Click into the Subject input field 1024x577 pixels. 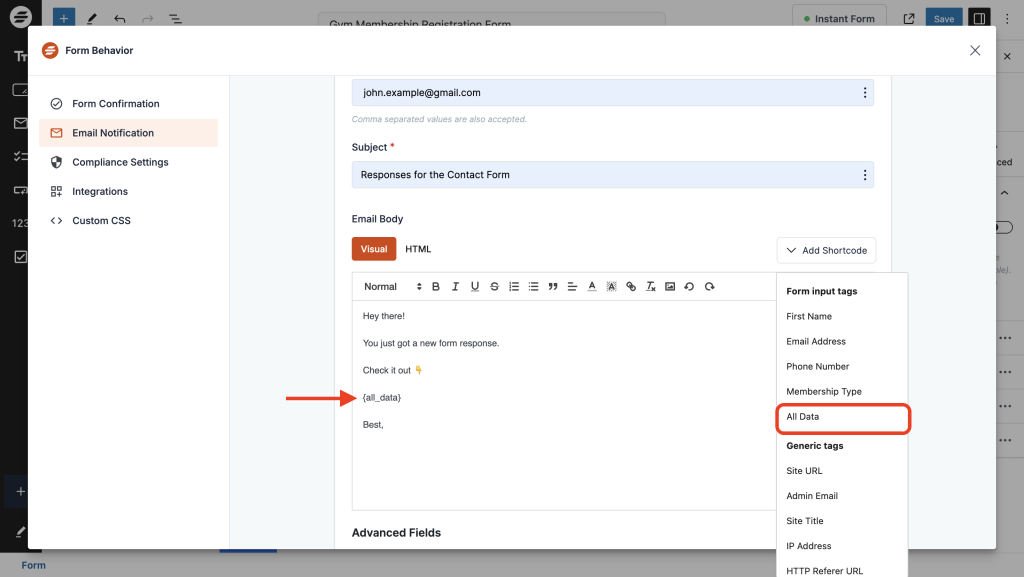click(x=600, y=175)
